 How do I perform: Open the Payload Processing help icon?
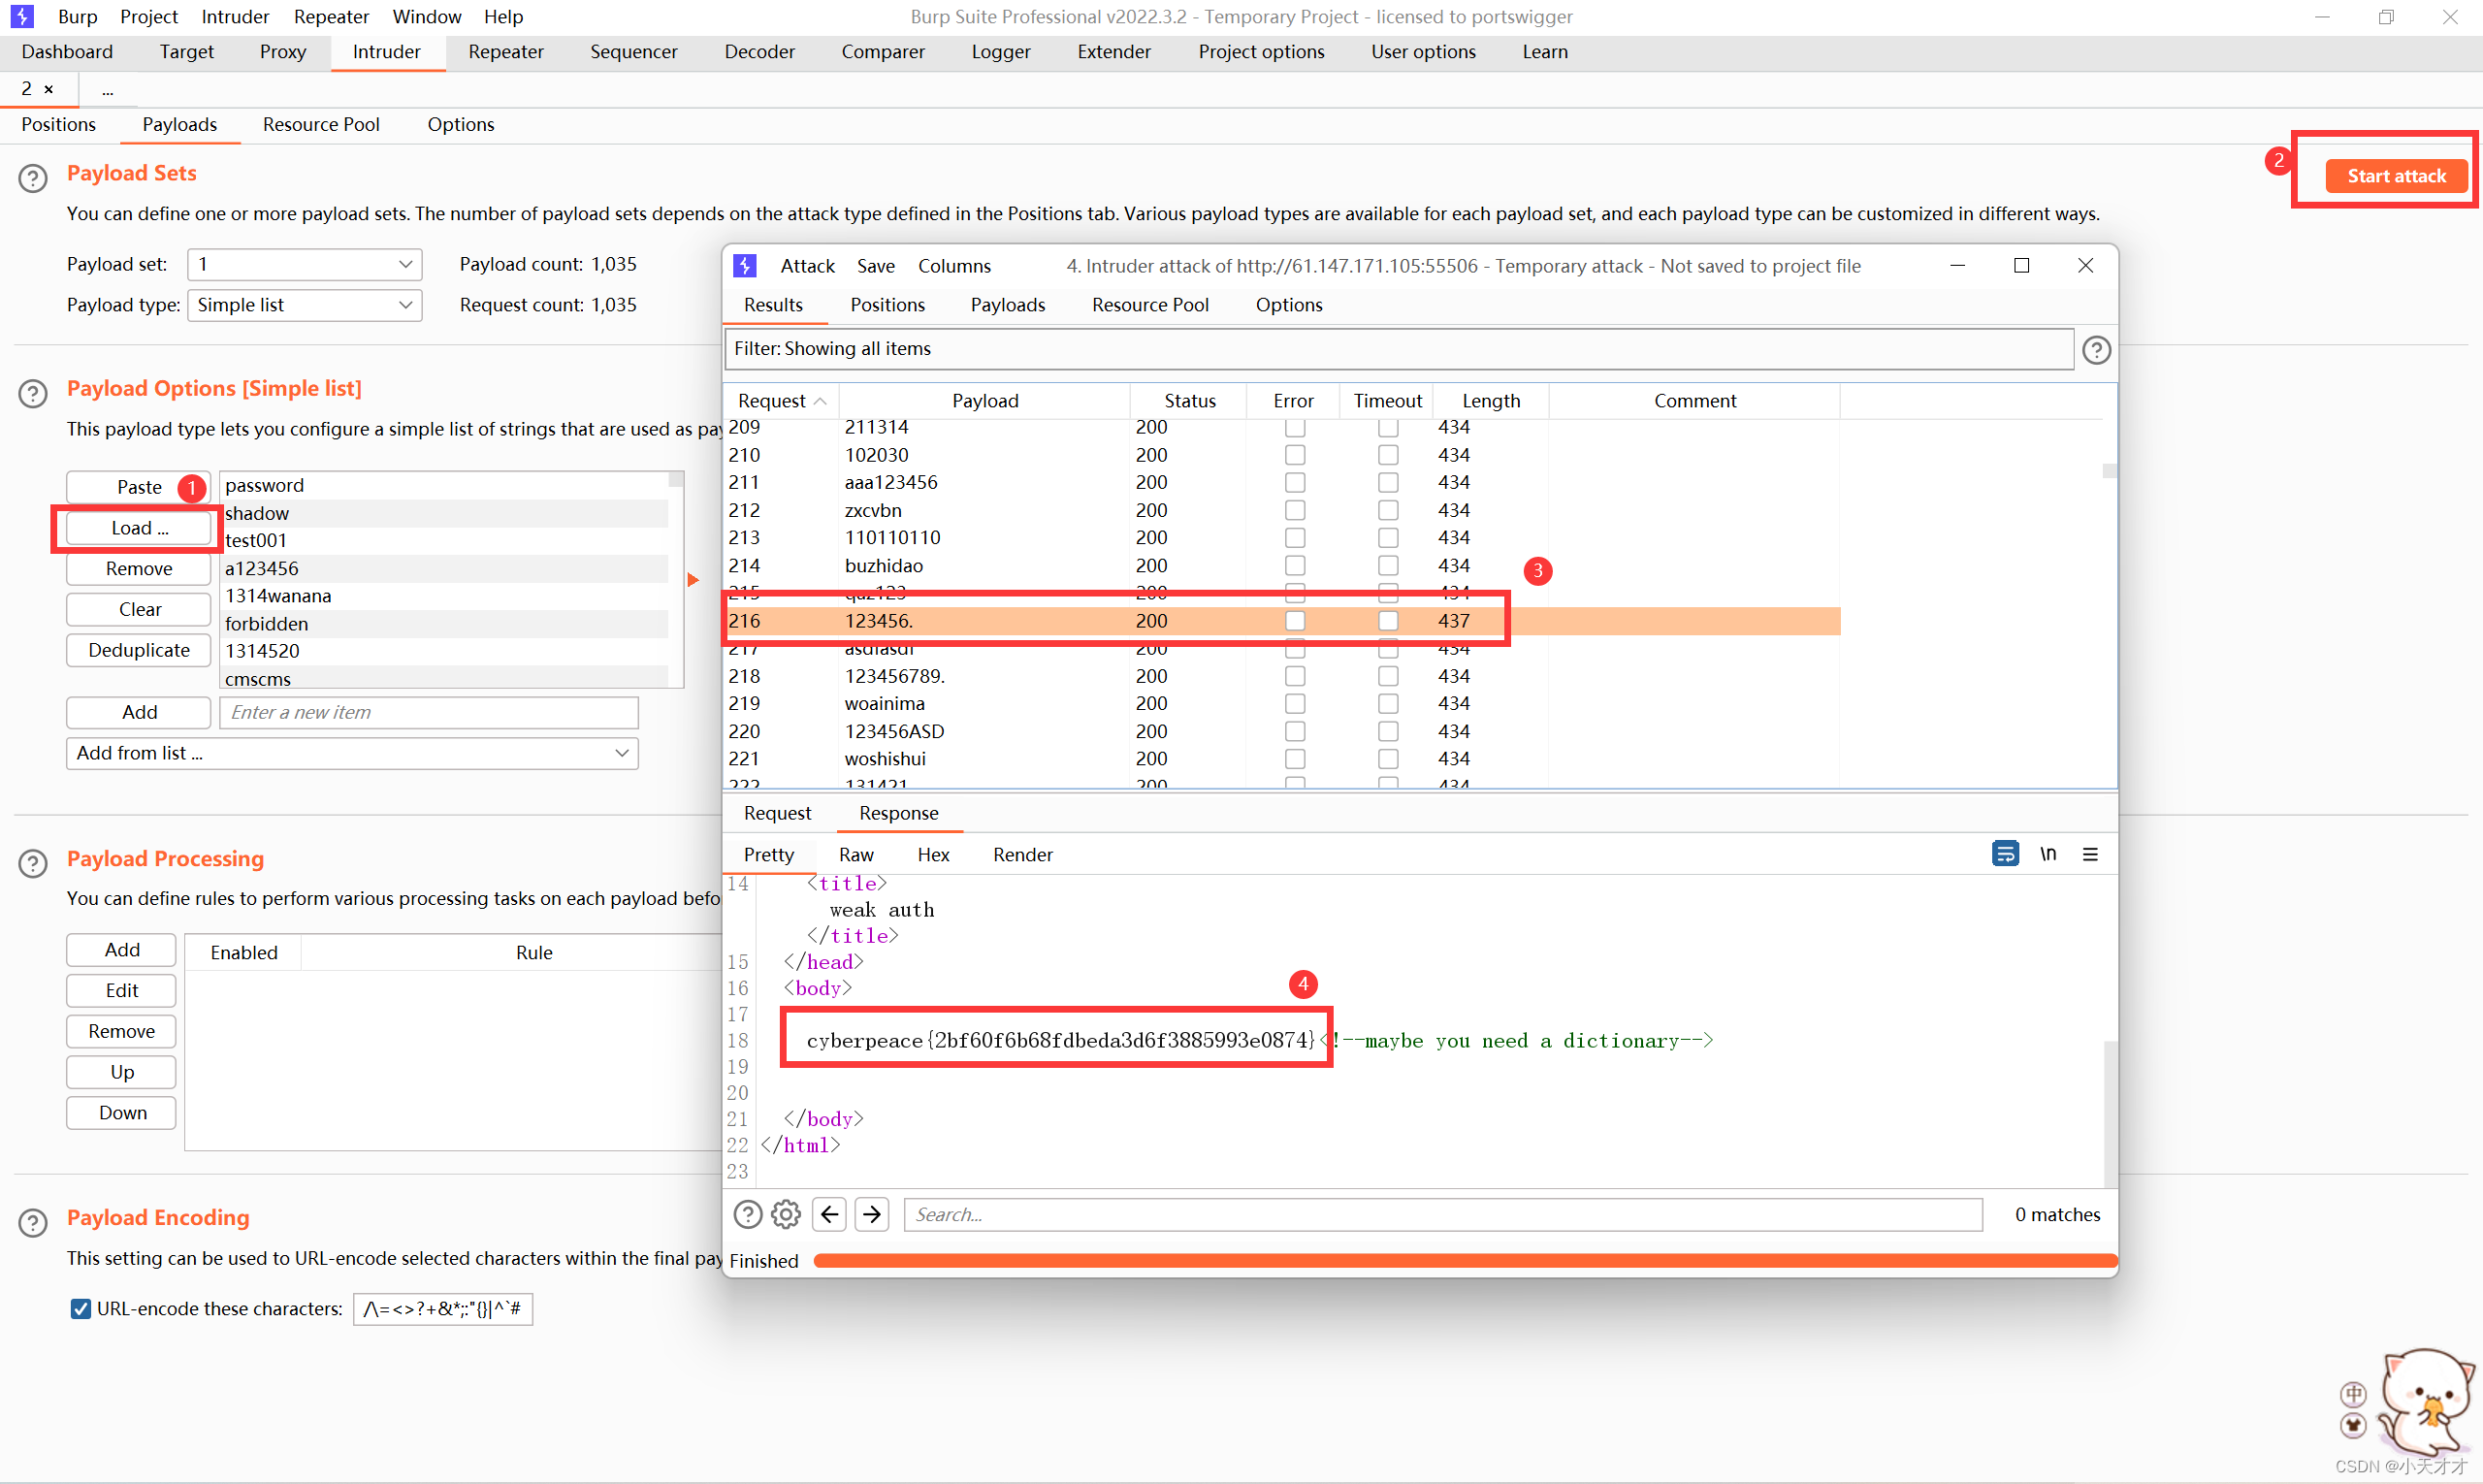[x=33, y=863]
